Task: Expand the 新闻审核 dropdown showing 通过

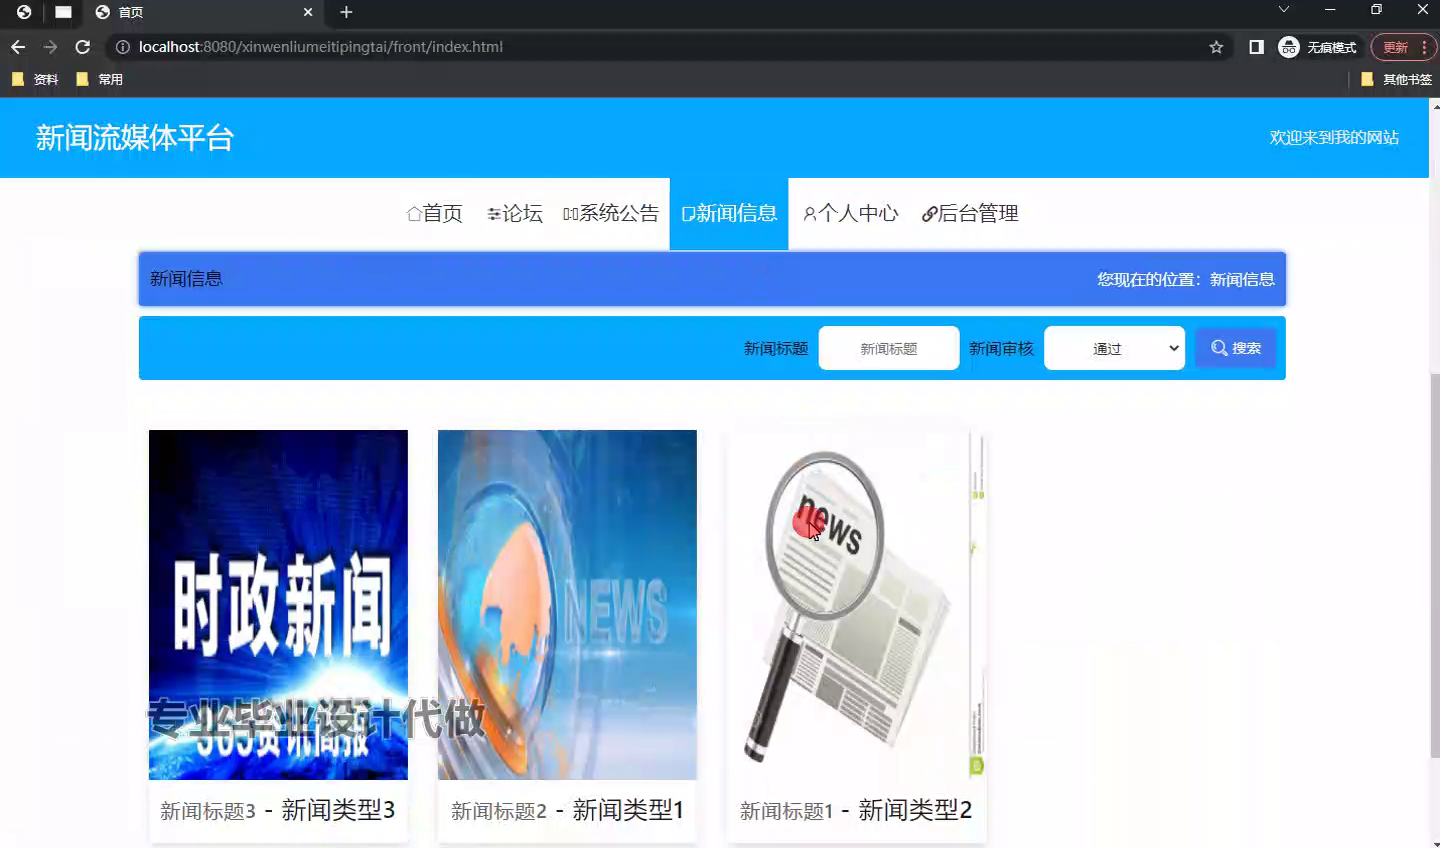Action: 1115,348
